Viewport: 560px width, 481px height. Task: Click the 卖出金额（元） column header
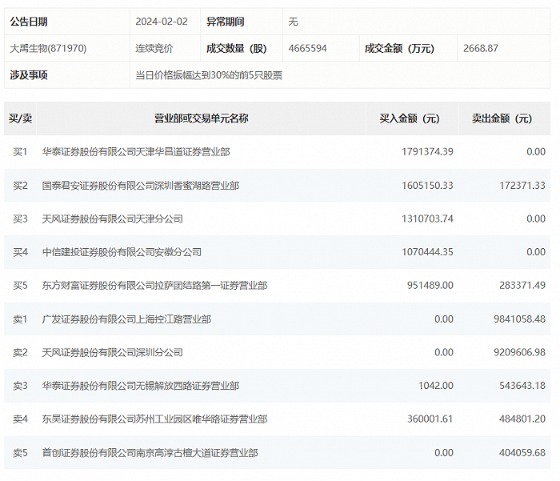[502, 118]
